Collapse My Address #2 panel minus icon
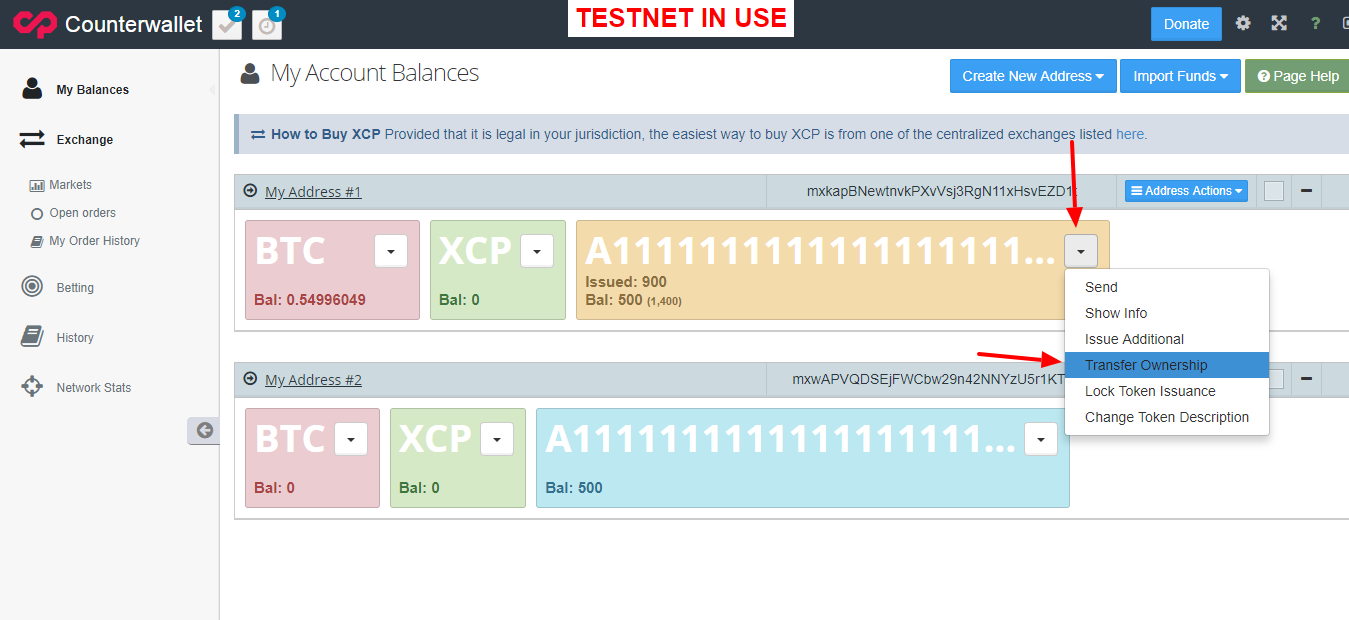The width and height of the screenshot is (1349, 620). 1306,379
